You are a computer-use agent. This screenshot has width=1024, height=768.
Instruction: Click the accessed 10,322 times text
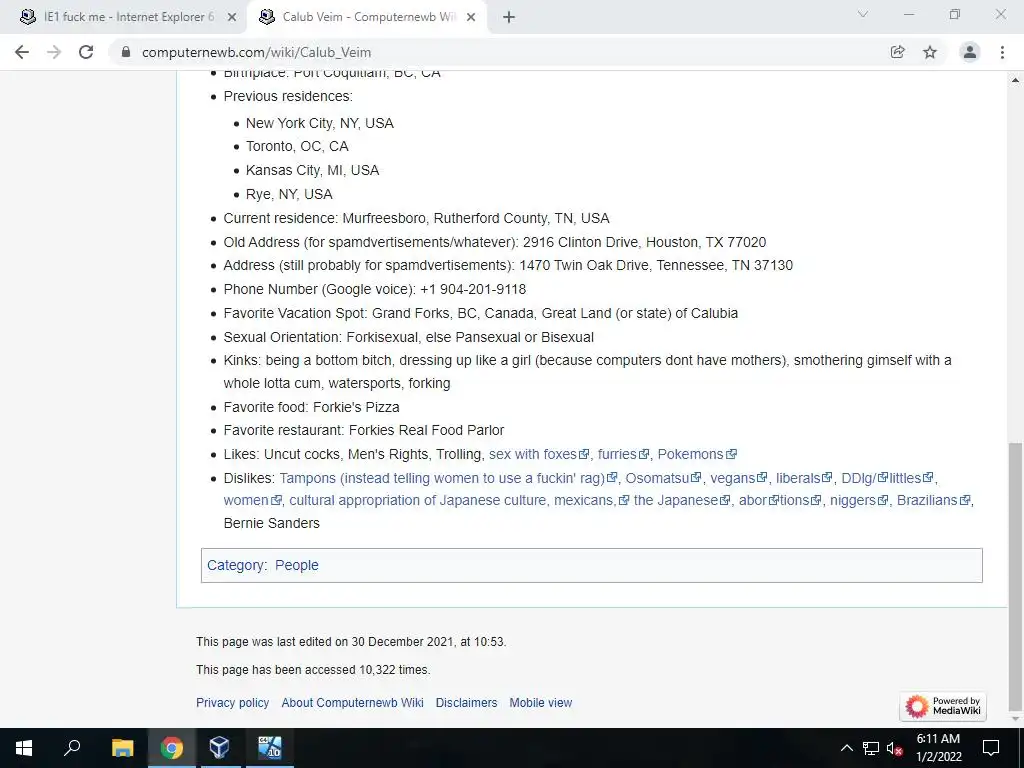point(313,670)
